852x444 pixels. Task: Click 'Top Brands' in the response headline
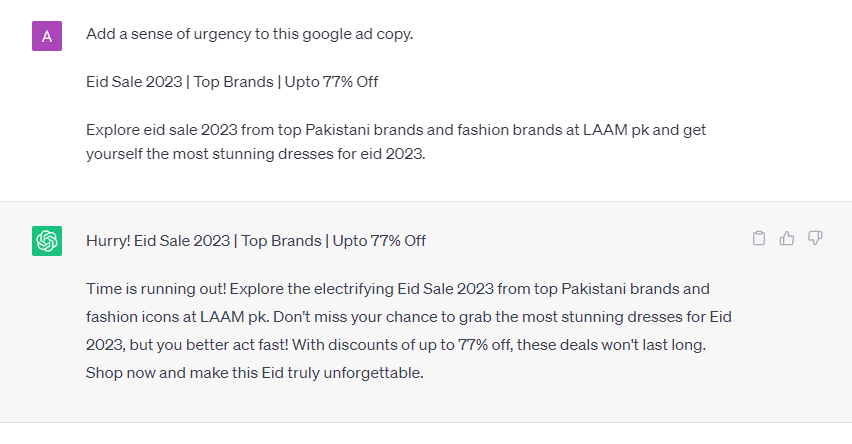[x=280, y=240]
